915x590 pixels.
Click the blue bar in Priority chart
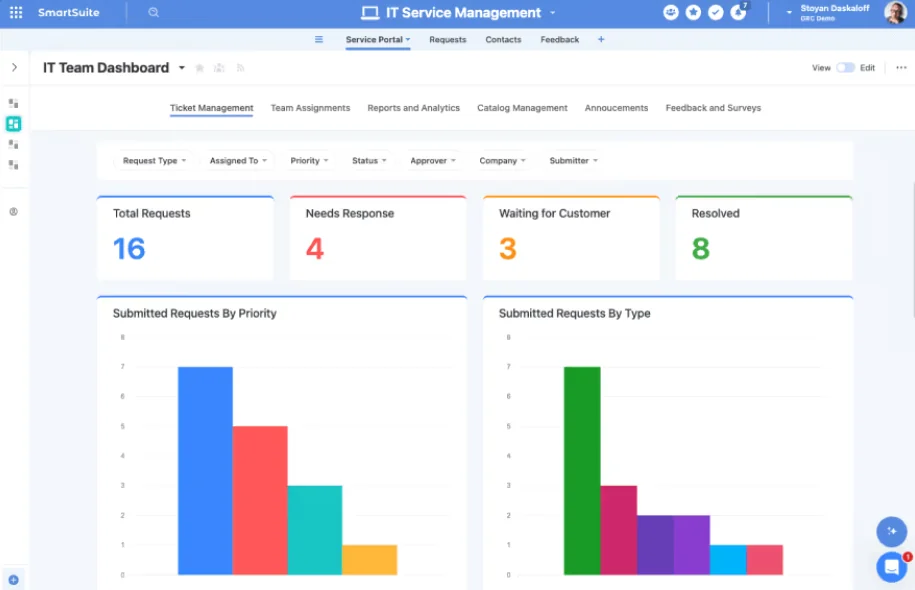[x=205, y=471]
